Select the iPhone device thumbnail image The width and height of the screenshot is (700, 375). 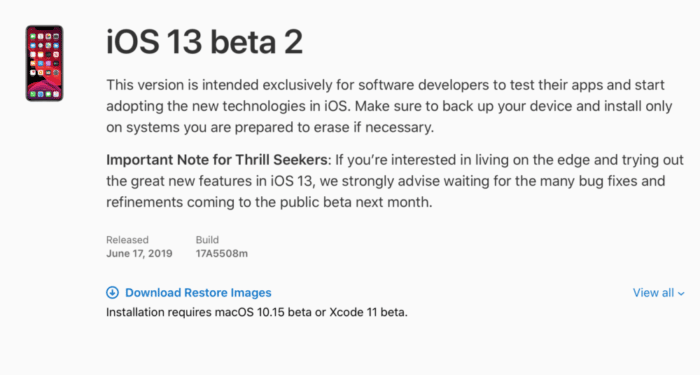point(44,63)
